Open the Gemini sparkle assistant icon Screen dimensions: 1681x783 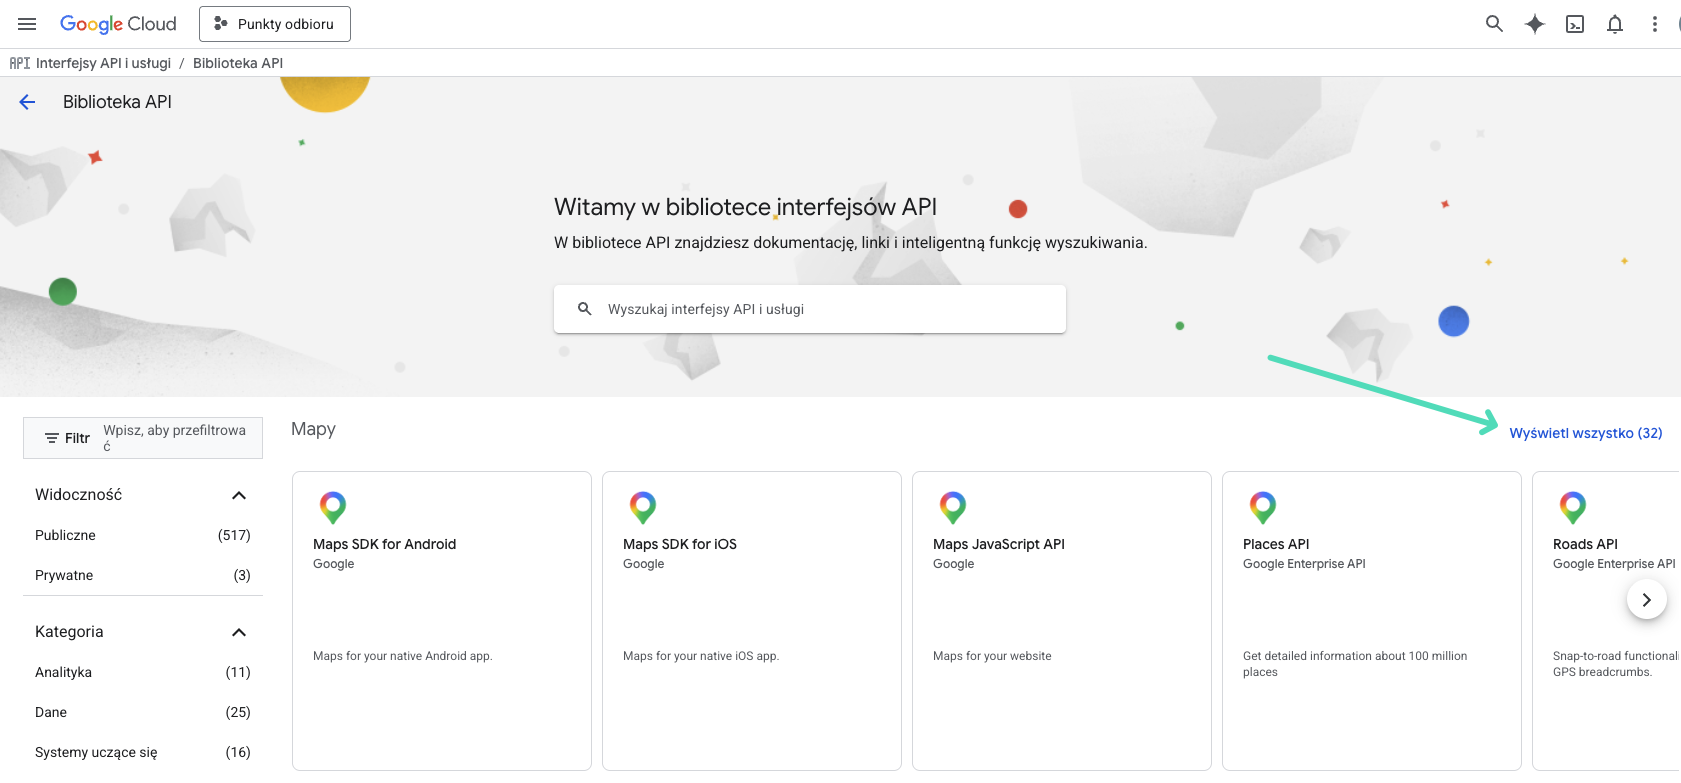pyautogui.click(x=1534, y=24)
